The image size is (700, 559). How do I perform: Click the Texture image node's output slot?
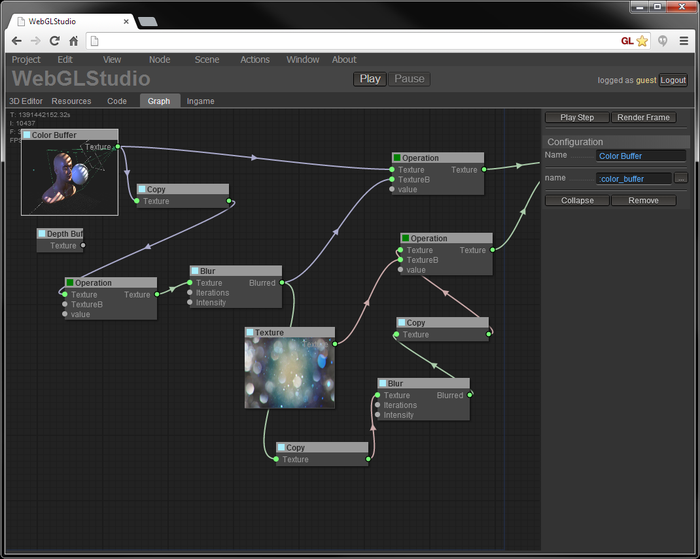(x=335, y=343)
